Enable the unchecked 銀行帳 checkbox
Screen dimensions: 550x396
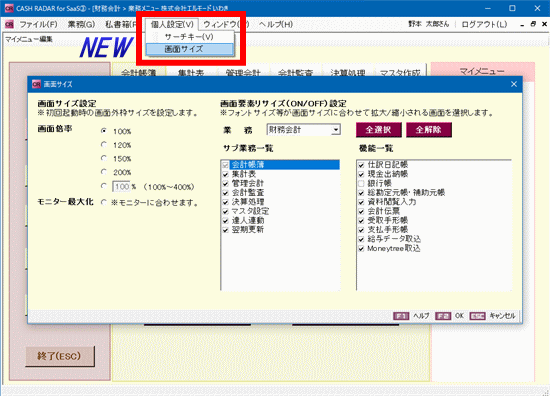[361, 183]
